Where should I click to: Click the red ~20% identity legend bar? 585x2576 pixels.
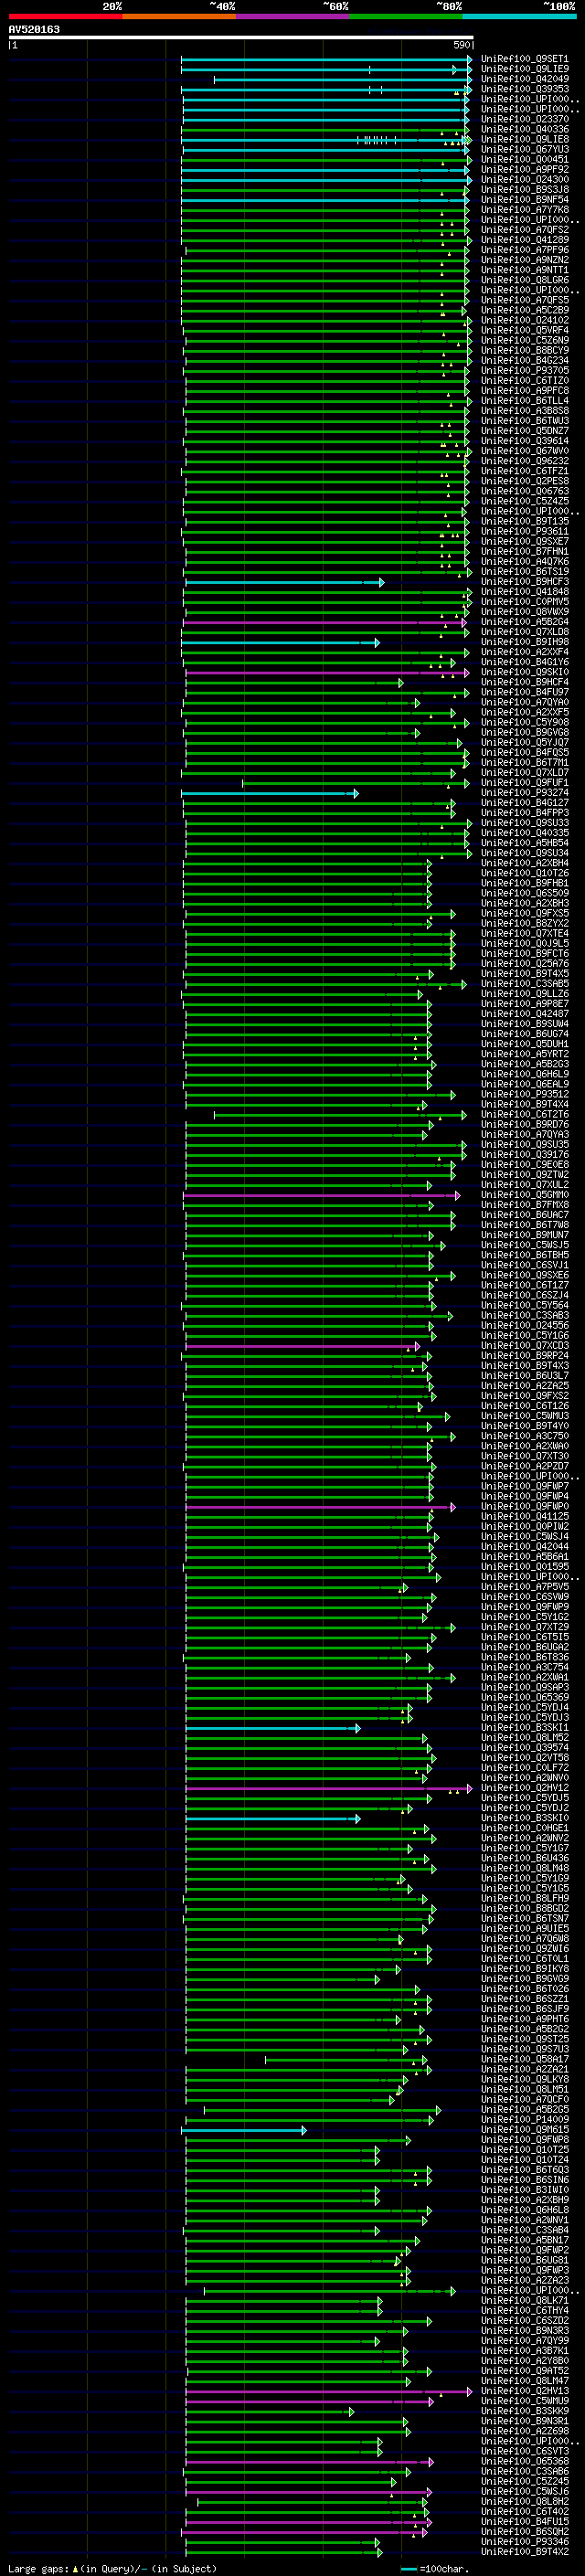pos(65,16)
